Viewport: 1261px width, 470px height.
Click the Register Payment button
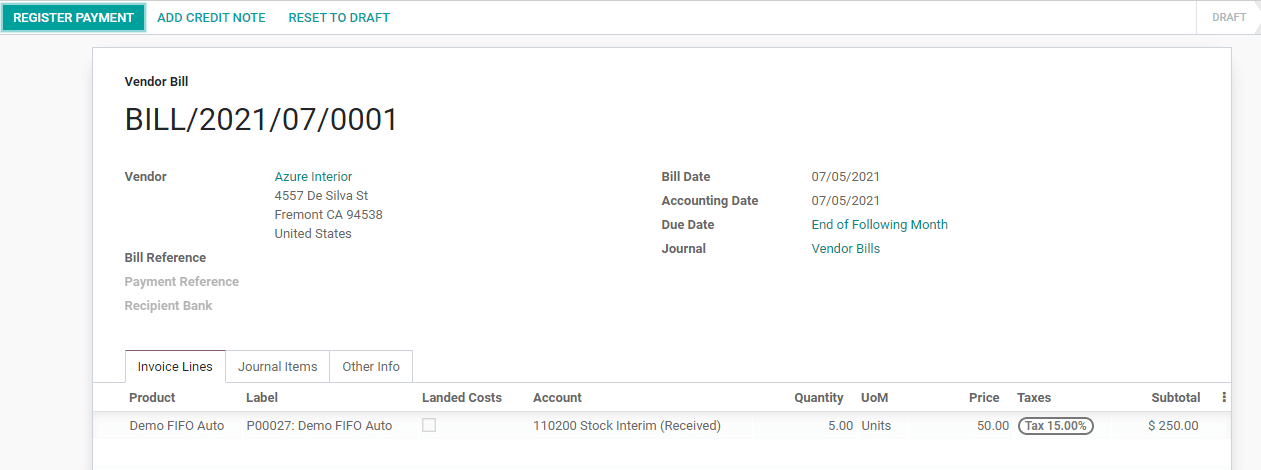tap(74, 18)
